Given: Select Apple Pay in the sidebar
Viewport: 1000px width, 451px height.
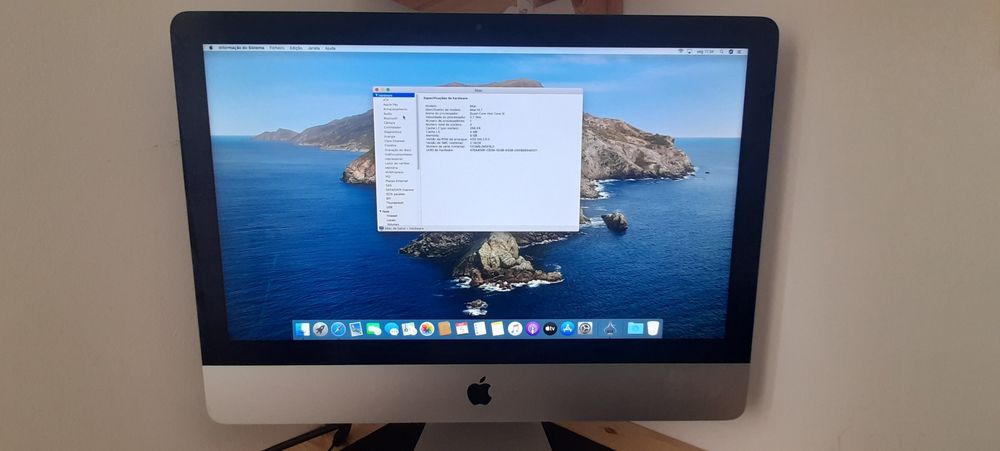Looking at the screenshot, I should tap(391, 105).
